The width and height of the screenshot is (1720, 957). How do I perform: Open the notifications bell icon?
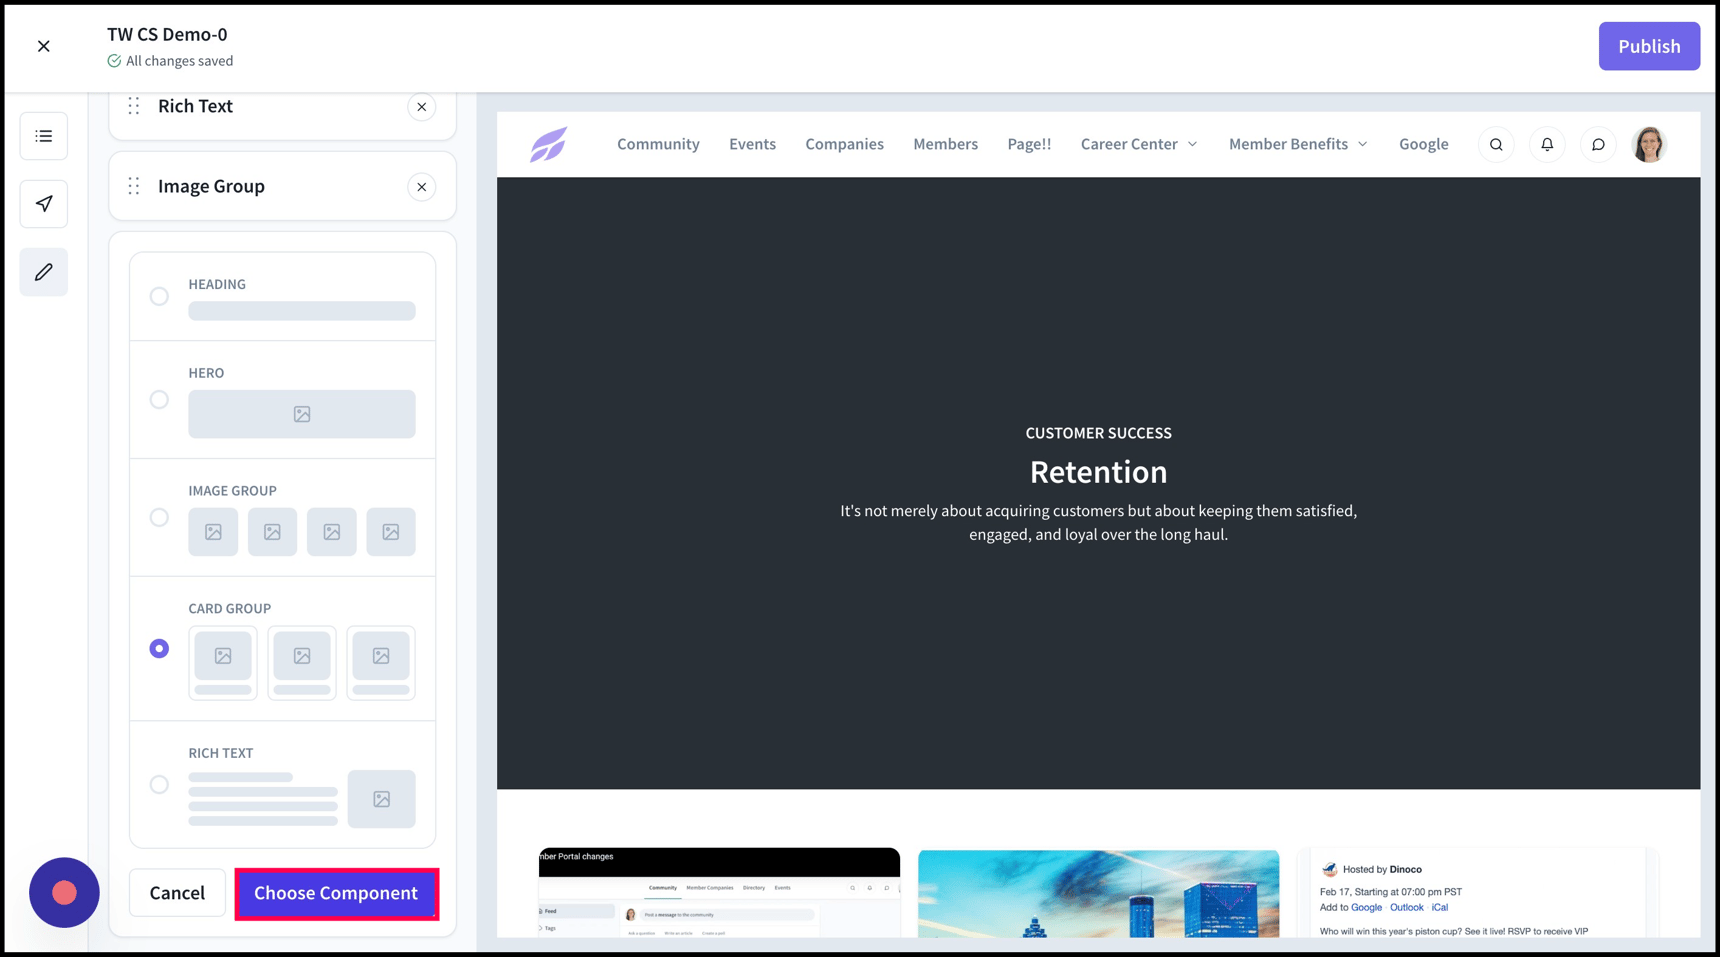point(1547,145)
